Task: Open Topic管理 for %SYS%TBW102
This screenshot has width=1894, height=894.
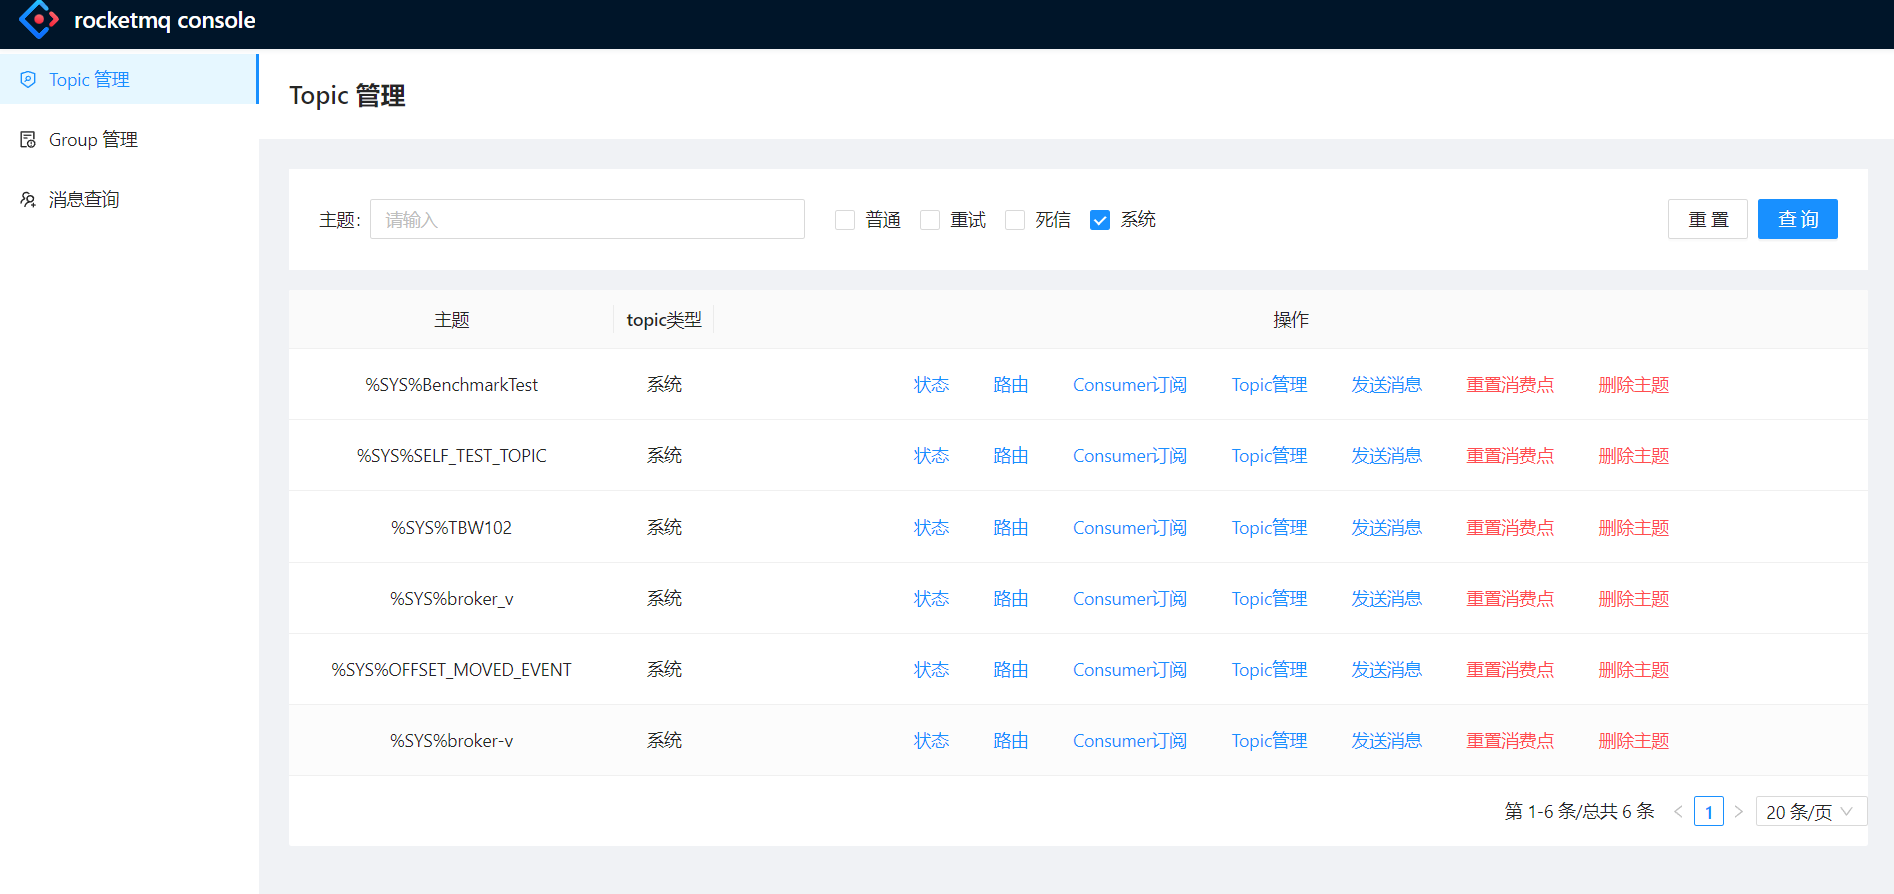Action: pos(1269,528)
